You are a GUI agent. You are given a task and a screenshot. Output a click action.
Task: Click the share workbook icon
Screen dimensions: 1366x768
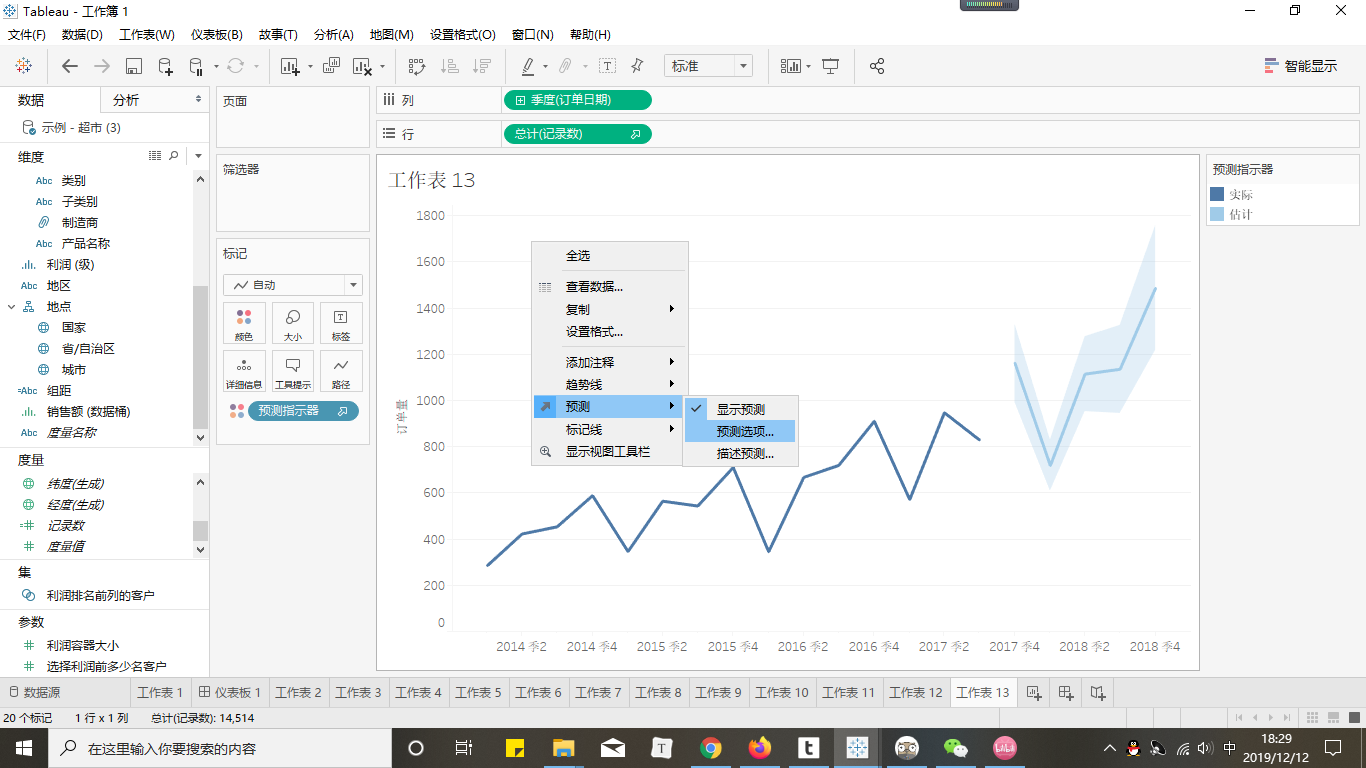[x=877, y=66]
